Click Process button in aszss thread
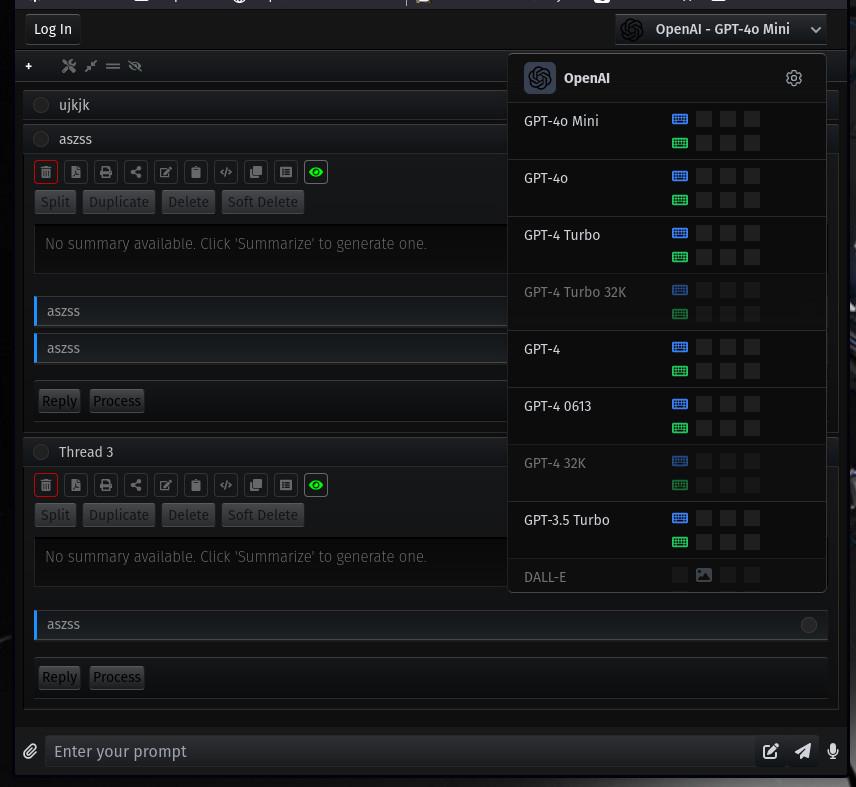 pos(117,401)
